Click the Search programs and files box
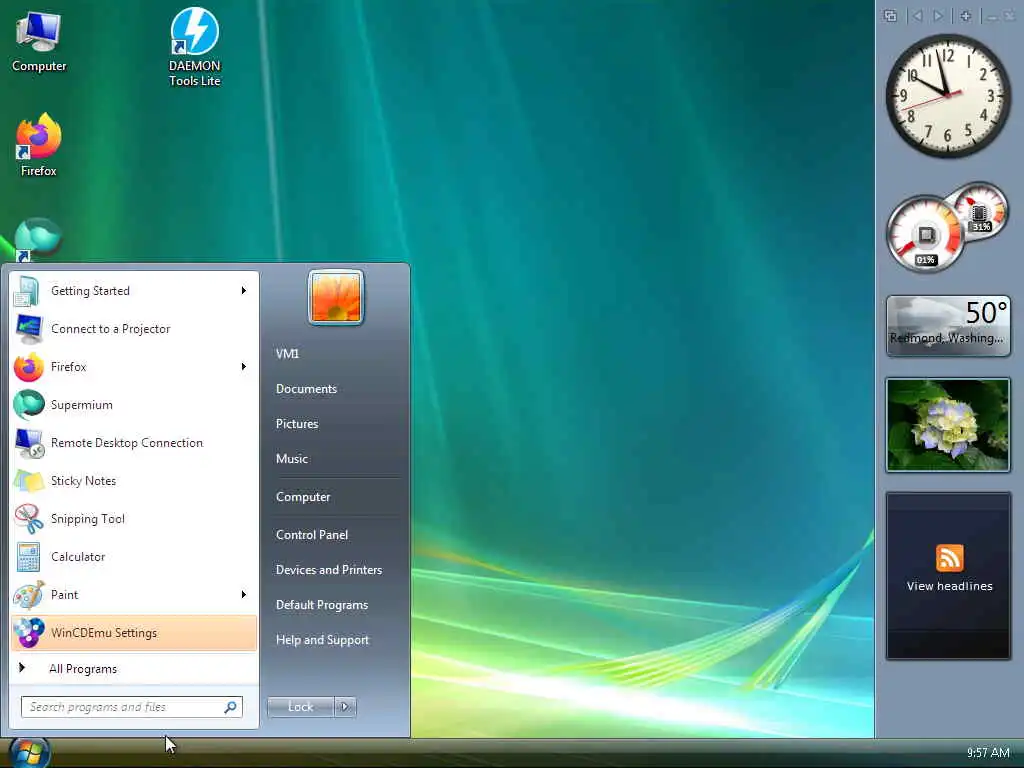Image resolution: width=1024 pixels, height=768 pixels. (132, 707)
